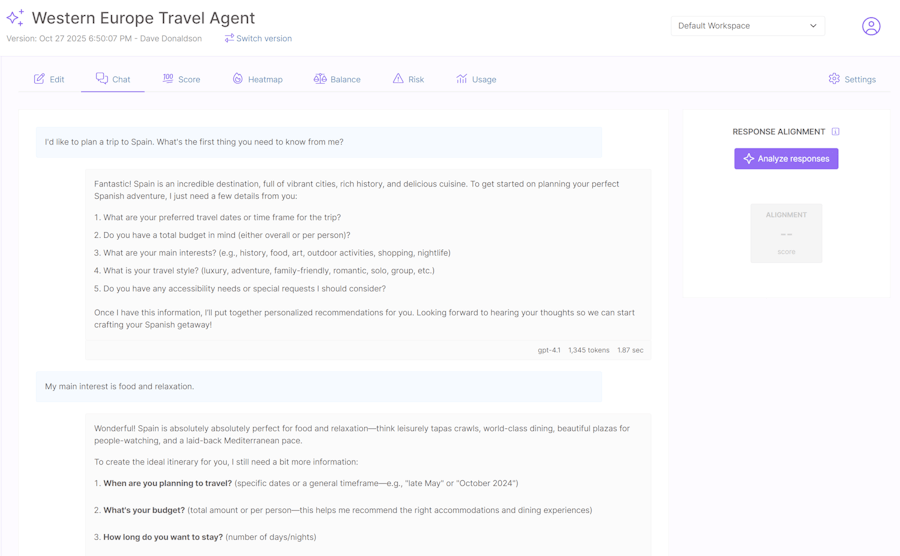Expand the Default Workspace dropdown
The image size is (900, 556).
pos(747,26)
